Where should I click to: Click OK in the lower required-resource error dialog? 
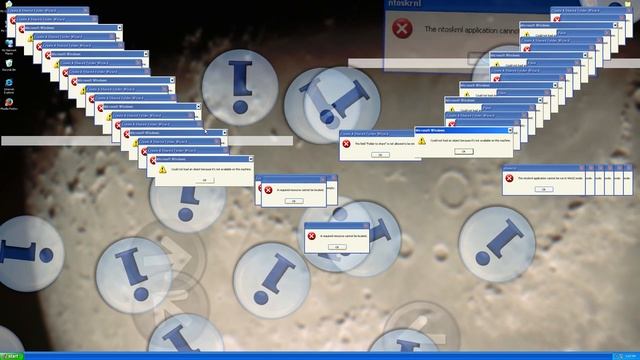coord(337,247)
